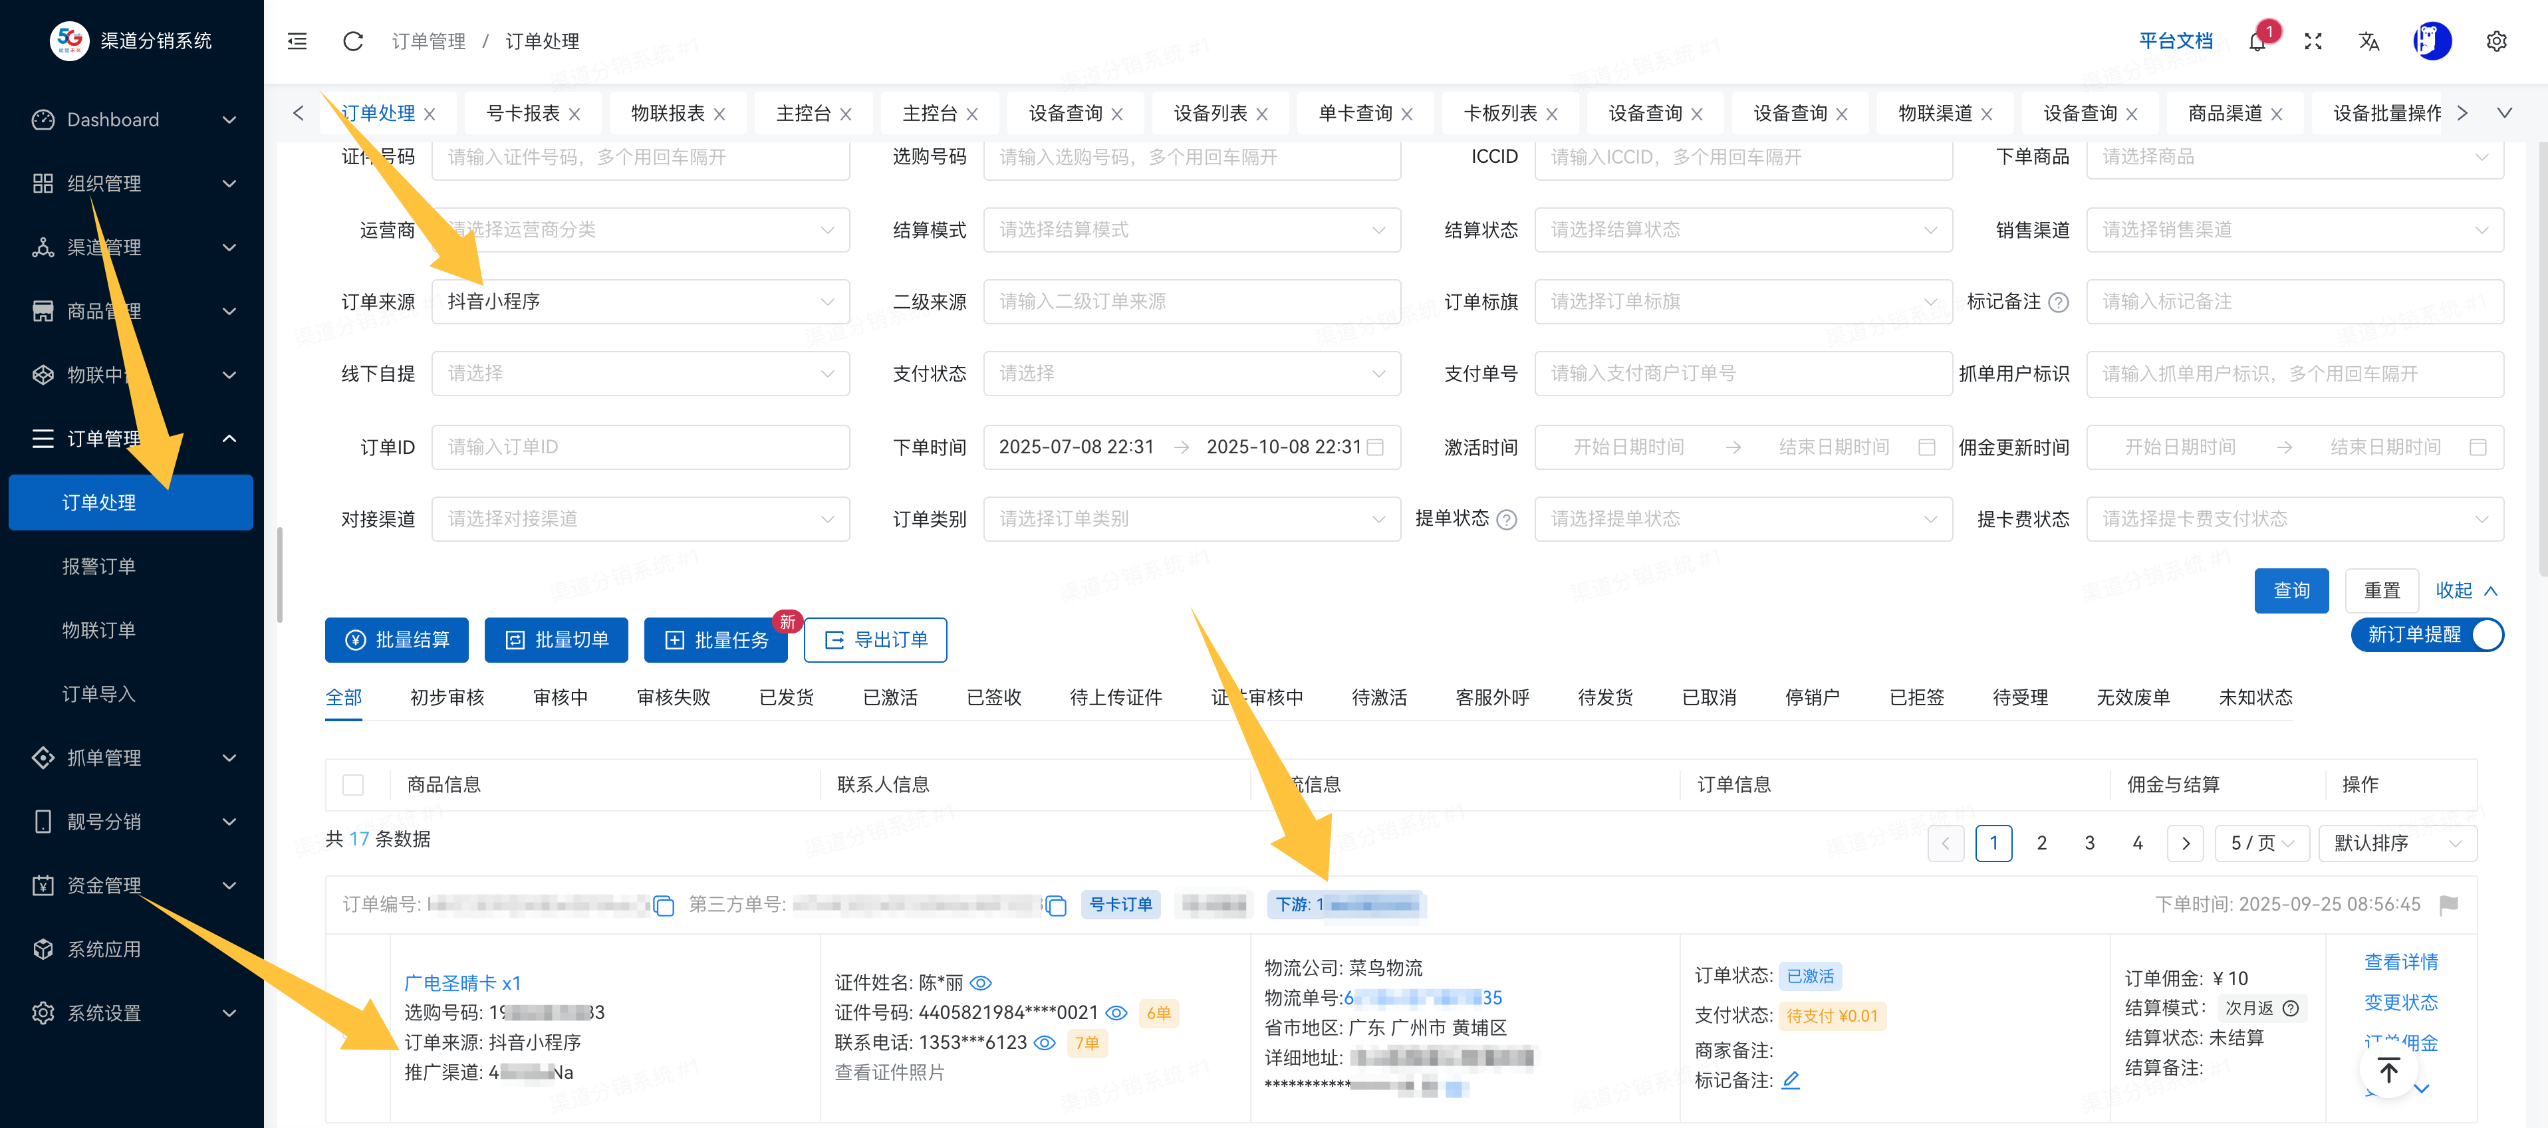Click the 查询 search button
This screenshot has height=1128, width=2548.
2291,590
